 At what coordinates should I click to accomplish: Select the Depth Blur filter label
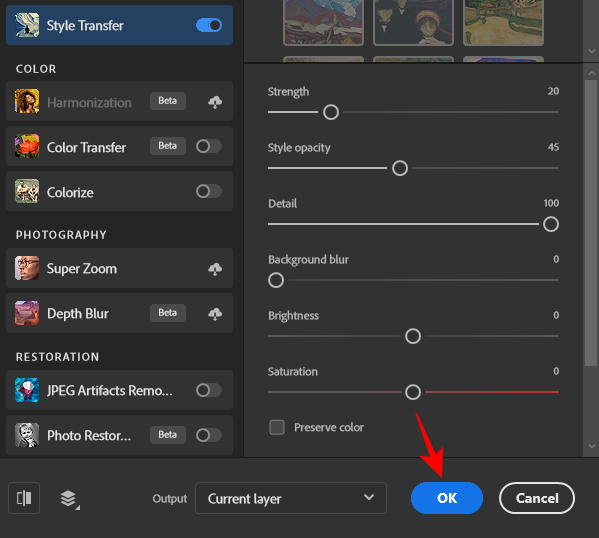[x=78, y=314]
